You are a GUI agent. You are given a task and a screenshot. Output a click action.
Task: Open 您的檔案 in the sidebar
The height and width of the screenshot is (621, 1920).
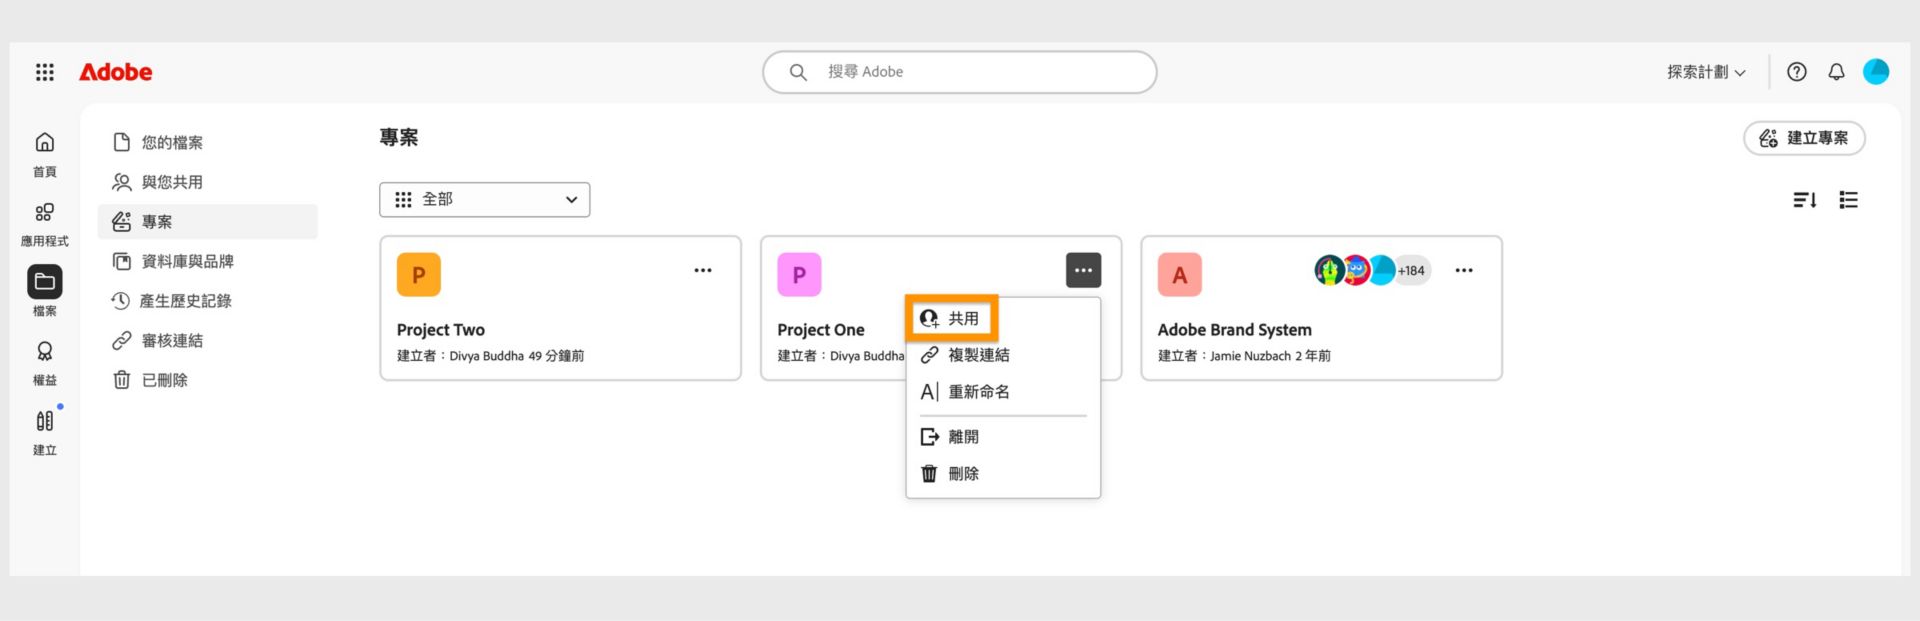coord(208,142)
